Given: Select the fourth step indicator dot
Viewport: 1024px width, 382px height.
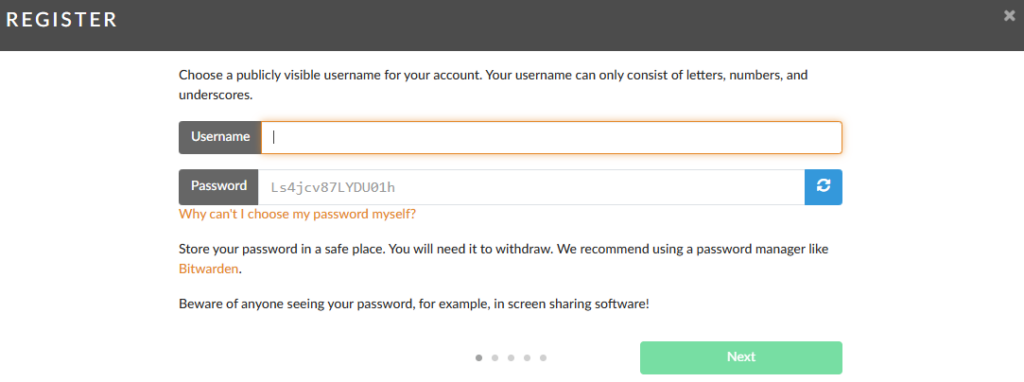Looking at the screenshot, I should 527,358.
